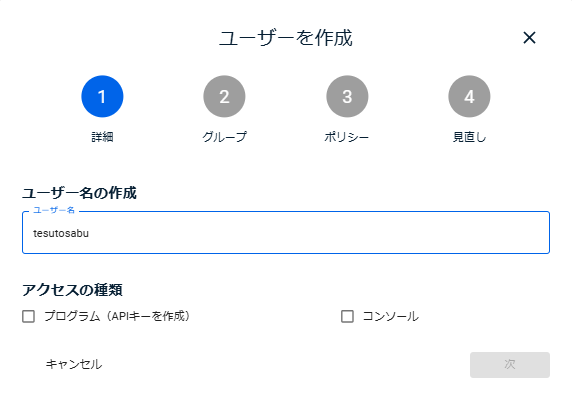The height and width of the screenshot is (398, 572).
Task: Click the キャンセル button
Action: (74, 364)
